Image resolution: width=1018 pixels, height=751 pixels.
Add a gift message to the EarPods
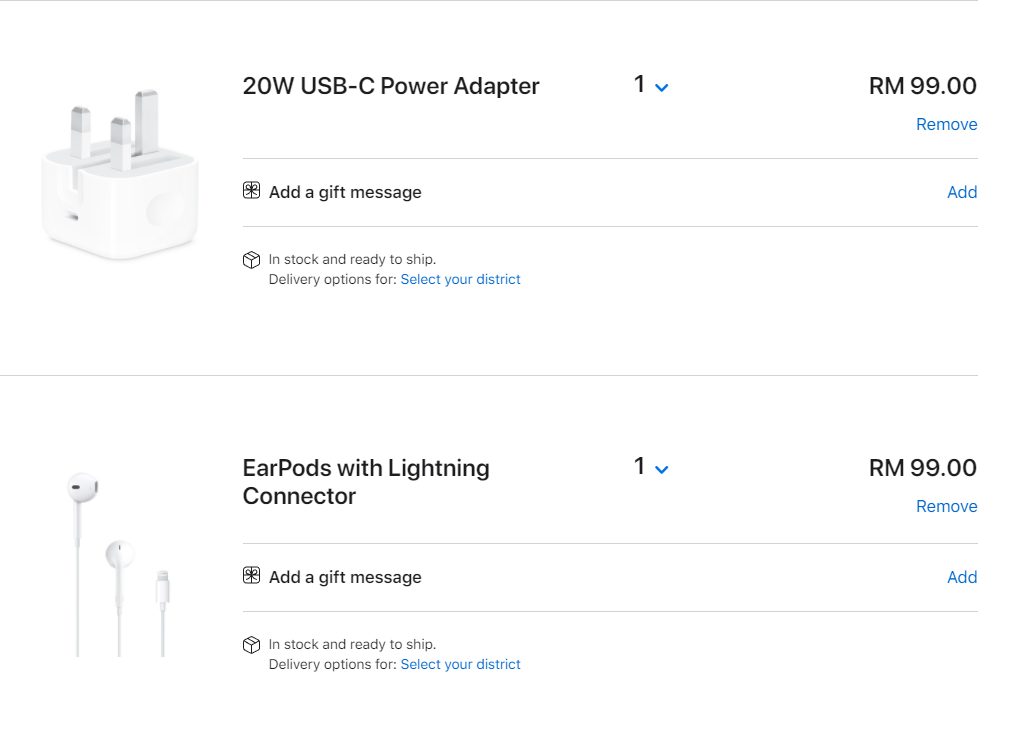pyautogui.click(x=961, y=577)
